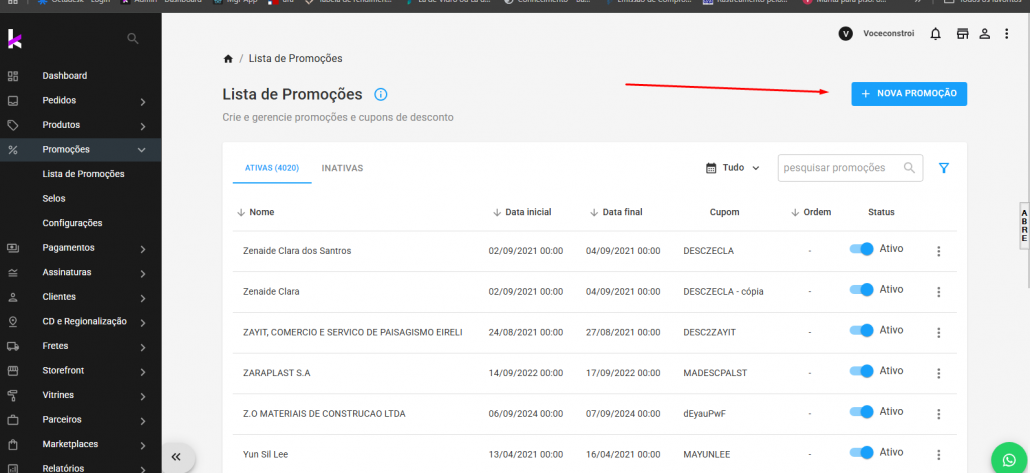Click the NOVA PROMOÇÃO button

pyautogui.click(x=908, y=93)
